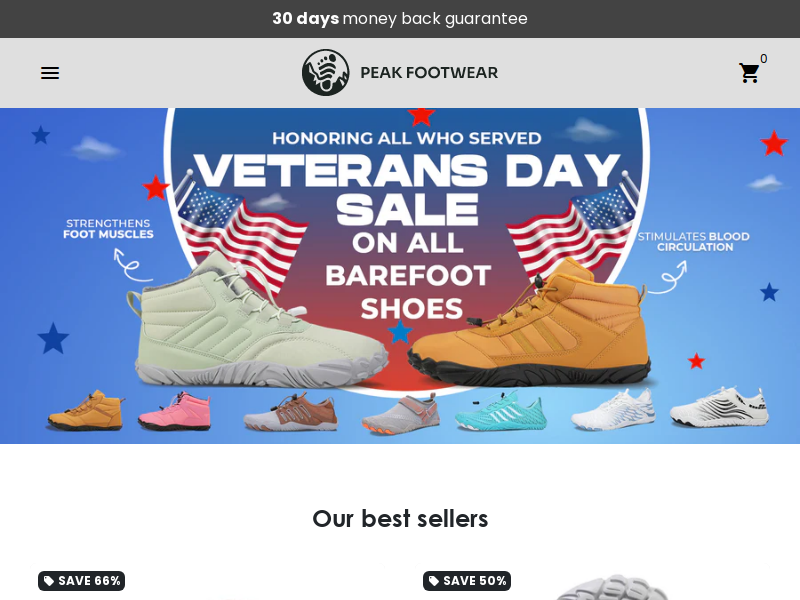Image resolution: width=800 pixels, height=600 pixels.
Task: Click the small orange boot thumbnail
Action: (85, 410)
